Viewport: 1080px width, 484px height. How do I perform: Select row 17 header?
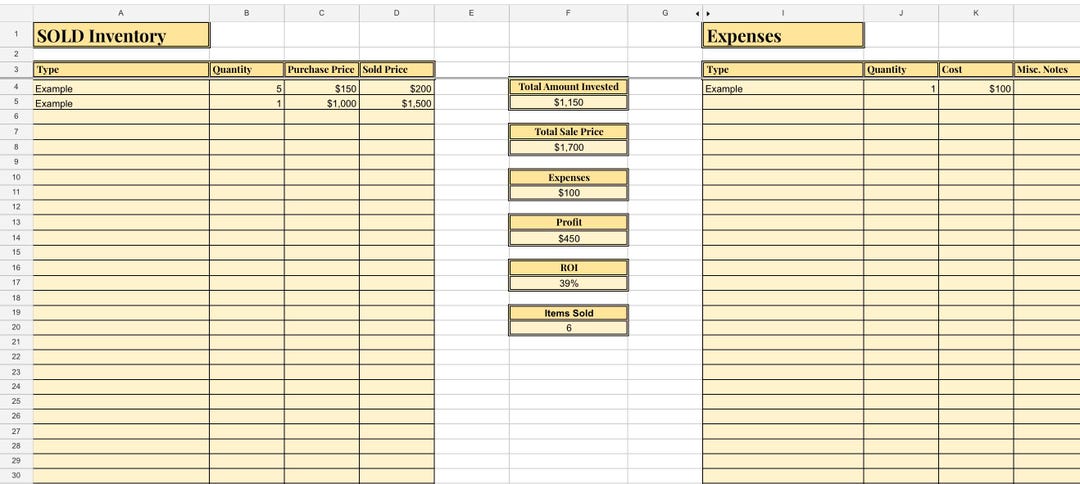pos(16,282)
